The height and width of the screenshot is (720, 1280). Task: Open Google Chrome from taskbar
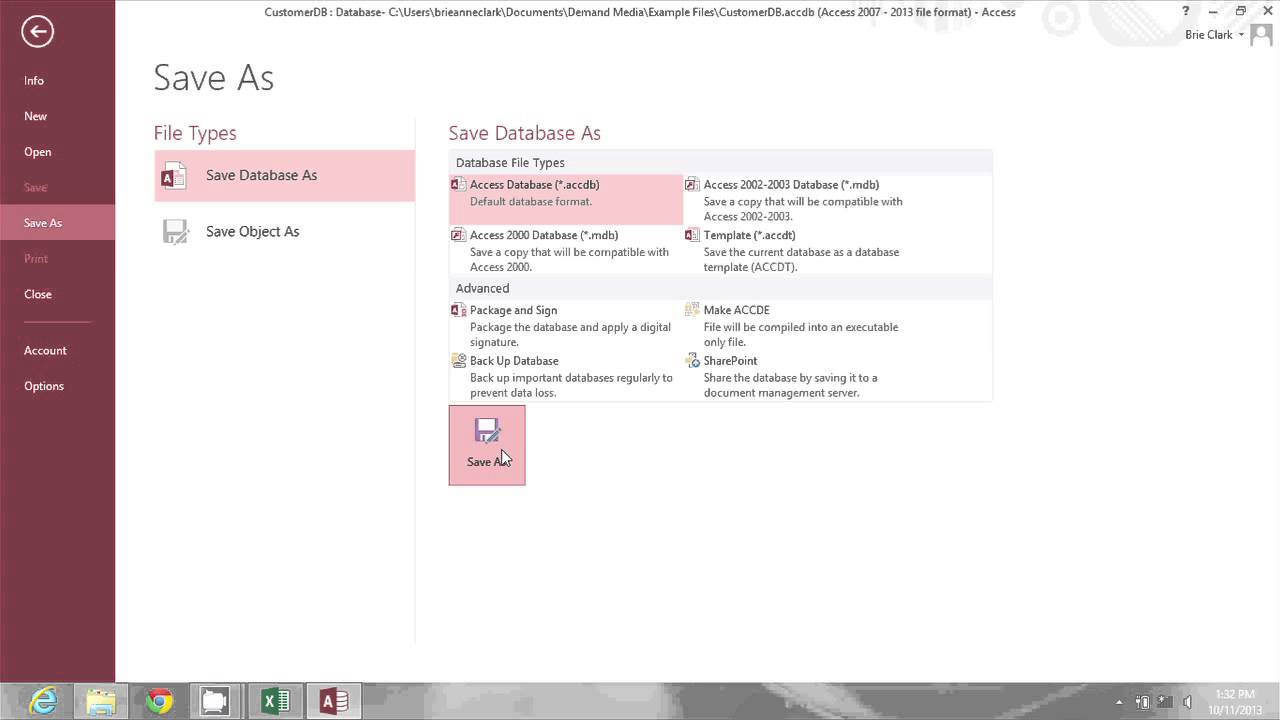click(x=159, y=701)
